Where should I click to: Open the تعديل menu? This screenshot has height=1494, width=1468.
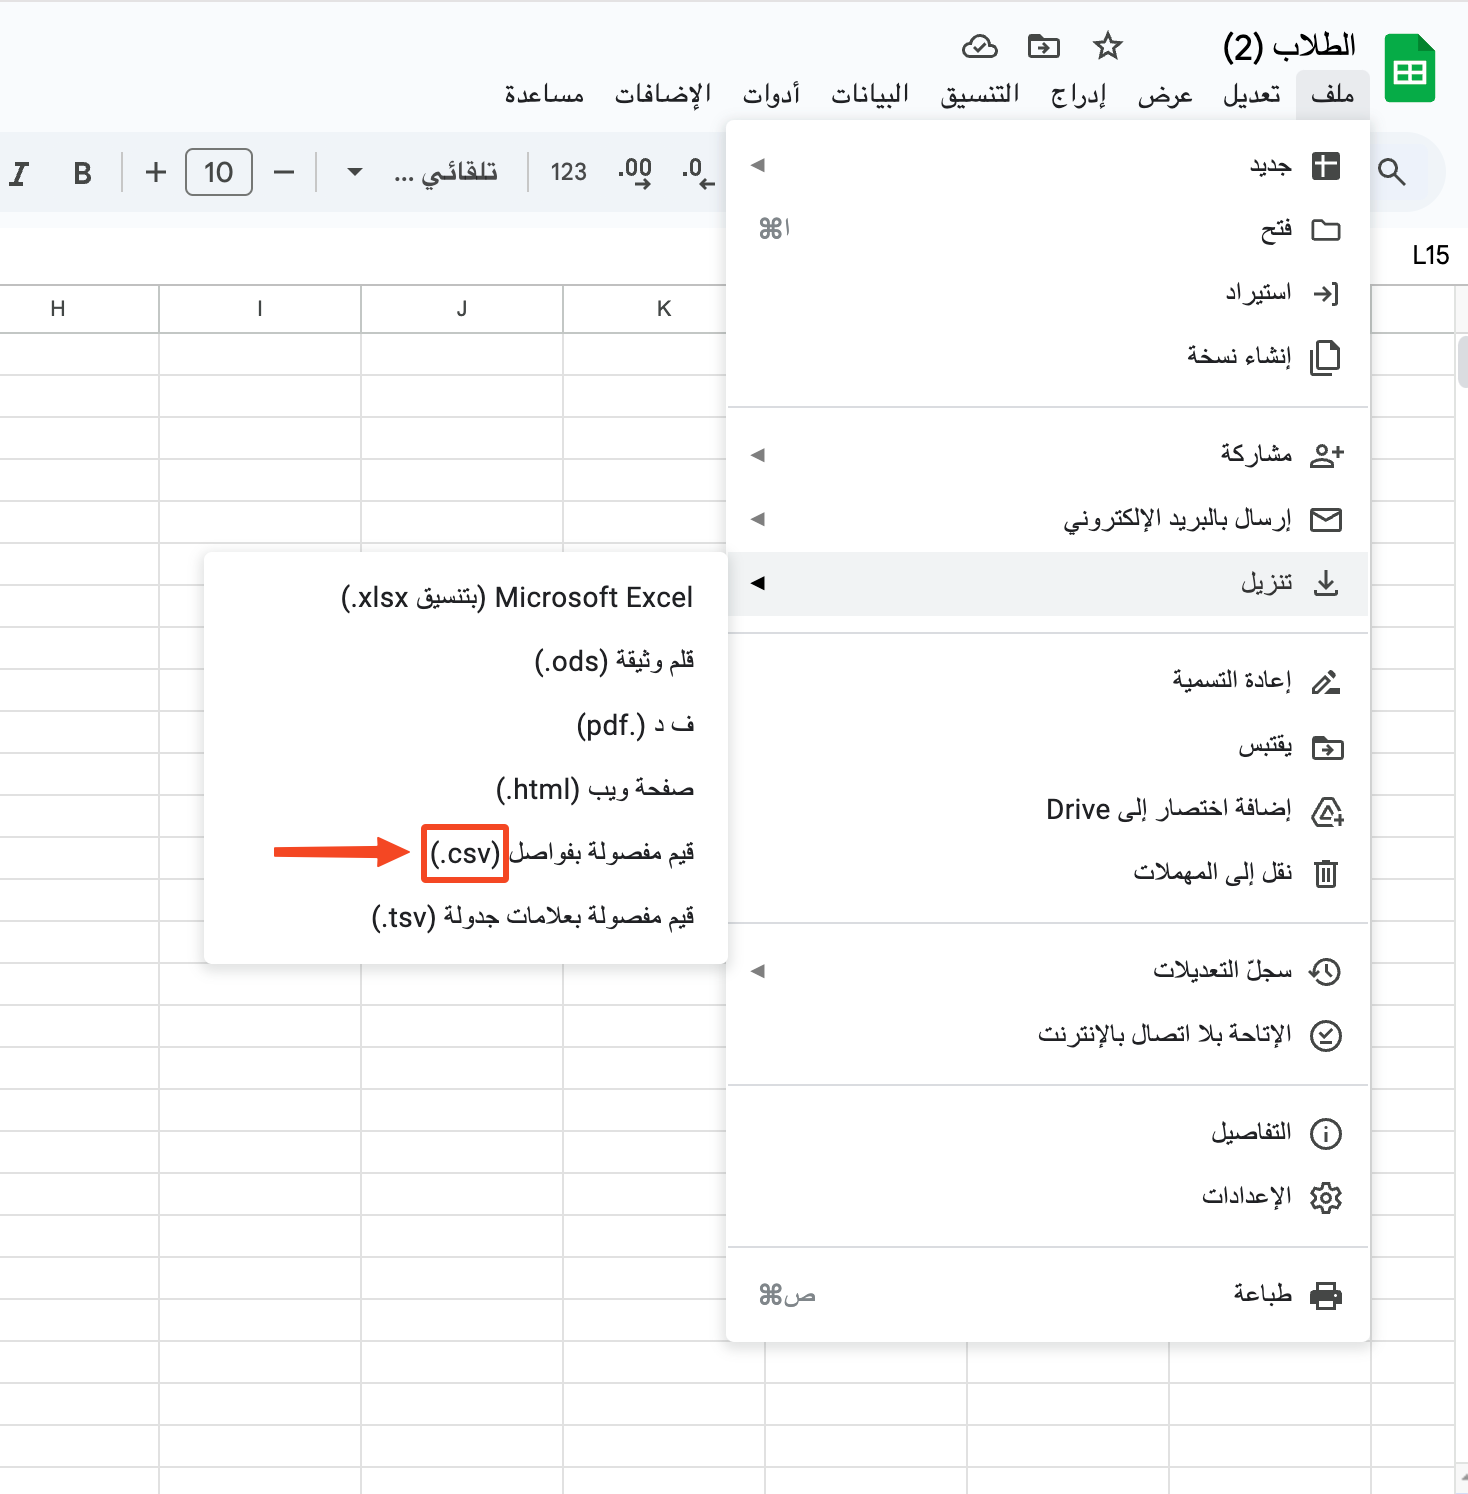pos(1252,94)
